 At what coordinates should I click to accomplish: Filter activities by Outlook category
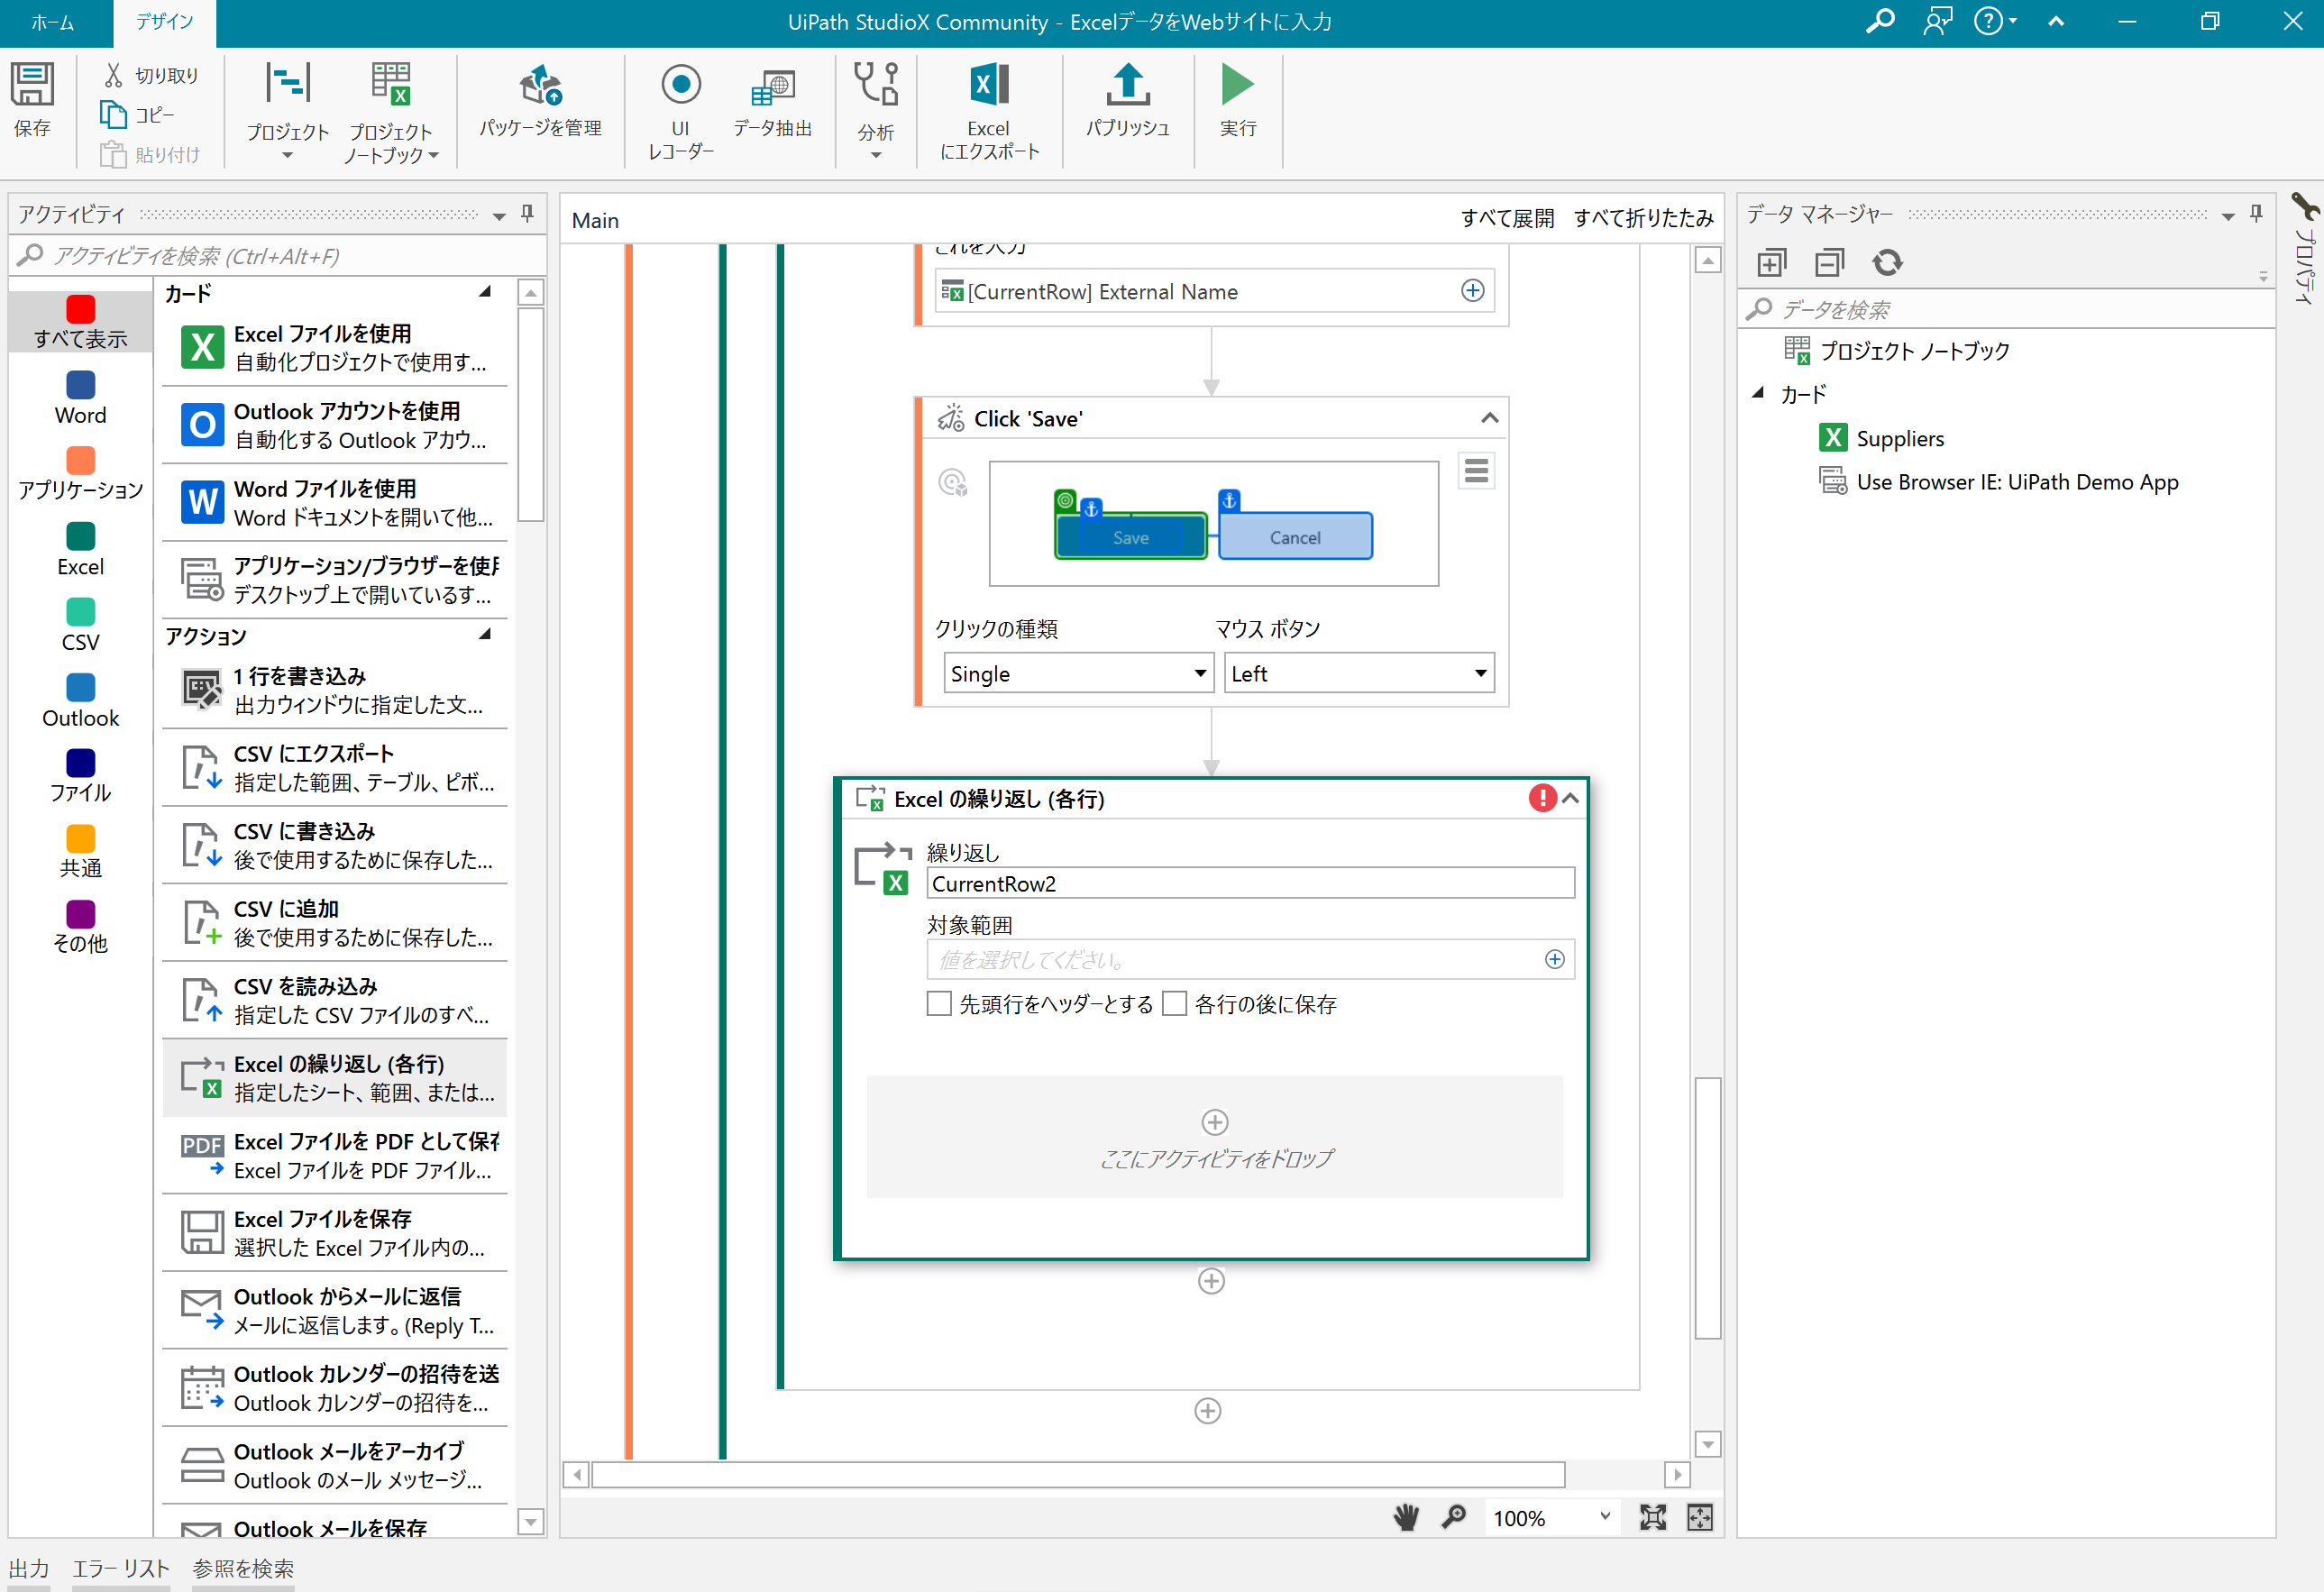click(x=80, y=700)
